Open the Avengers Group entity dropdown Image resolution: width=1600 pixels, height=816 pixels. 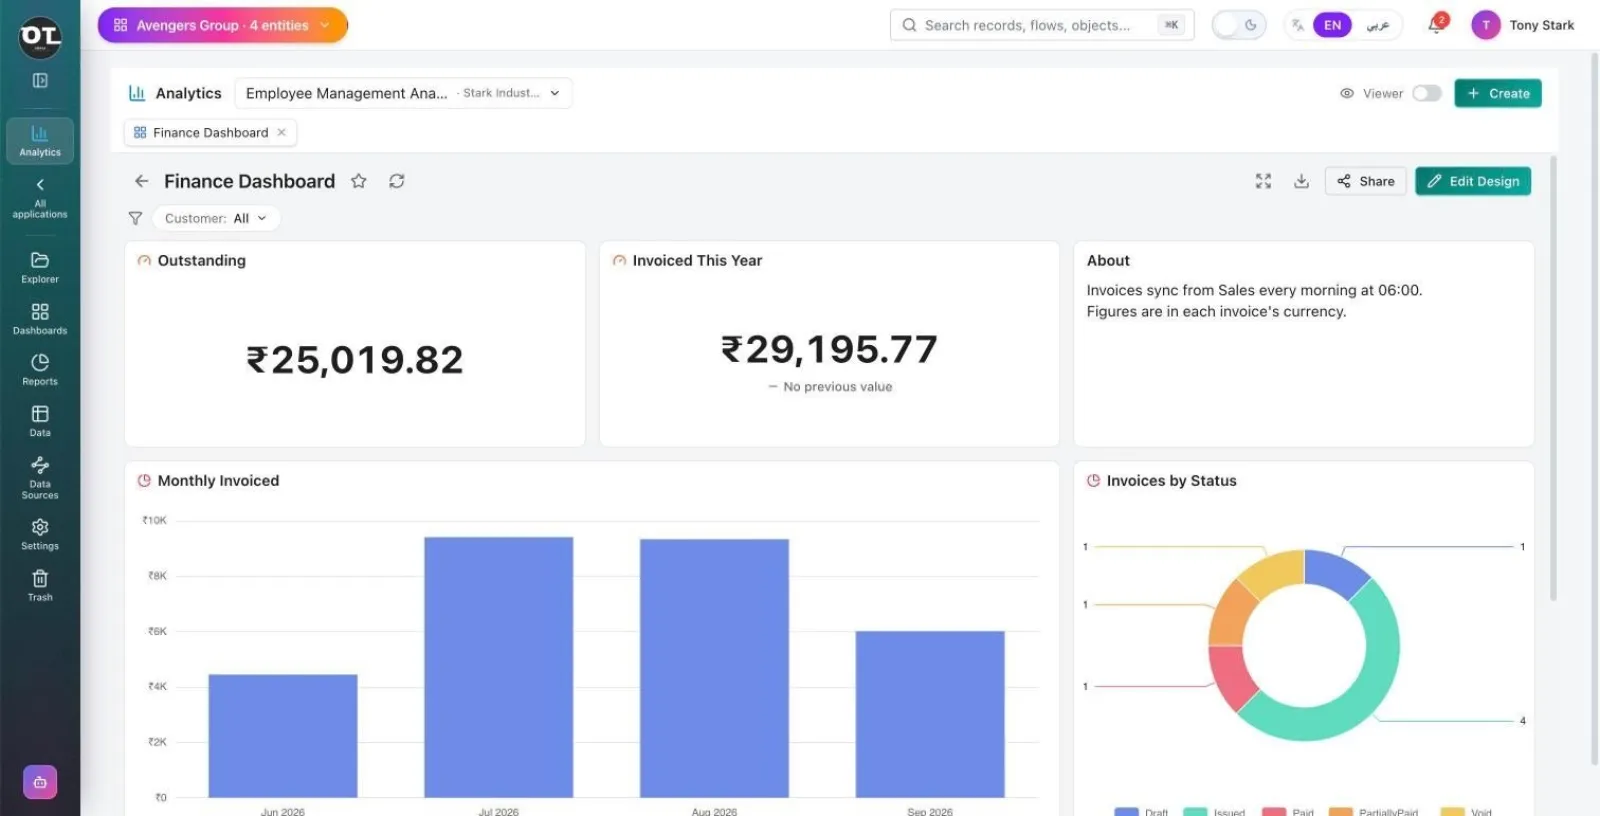click(x=222, y=25)
